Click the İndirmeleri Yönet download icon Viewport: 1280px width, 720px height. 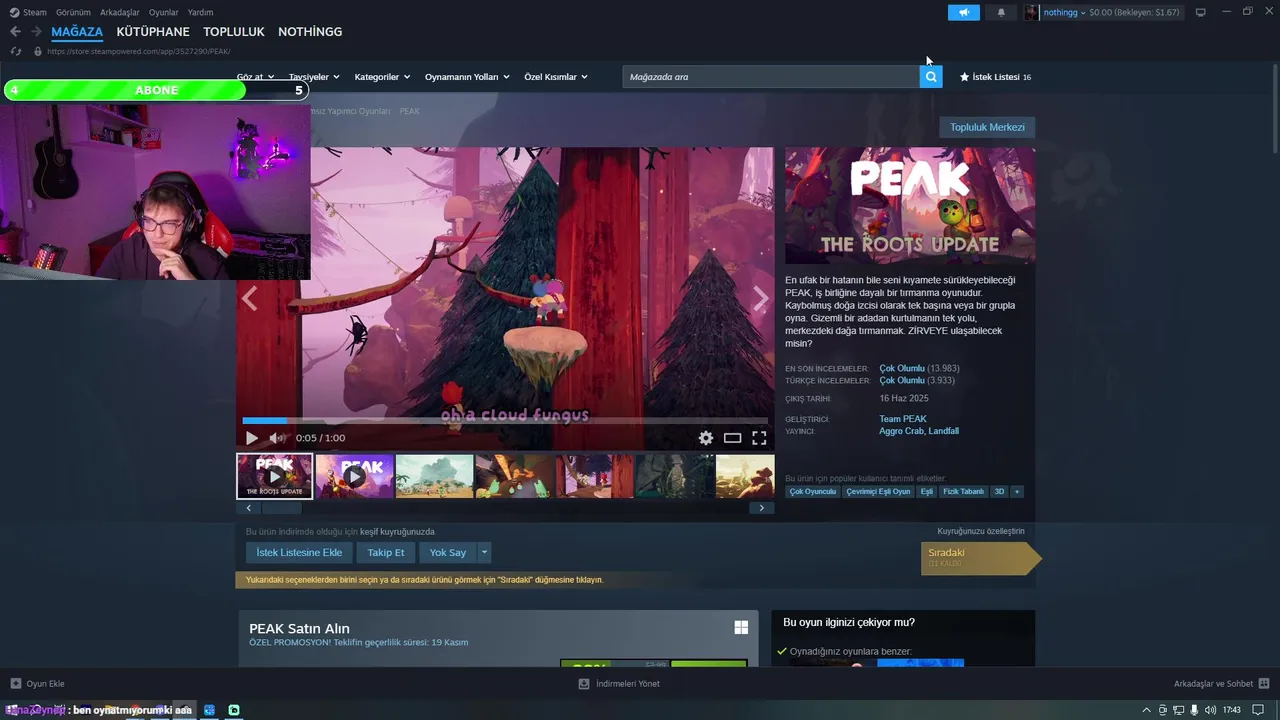click(584, 684)
